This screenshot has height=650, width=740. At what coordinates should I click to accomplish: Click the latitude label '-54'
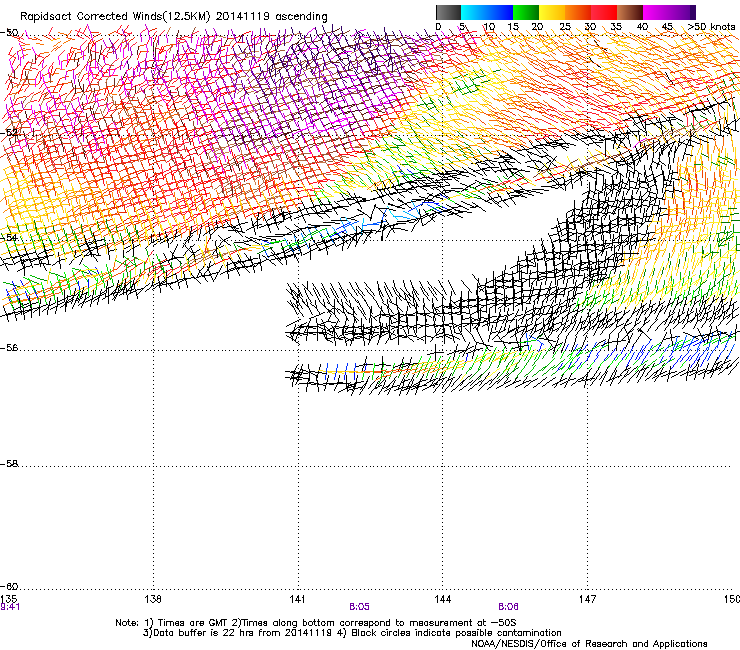click(x=9, y=237)
